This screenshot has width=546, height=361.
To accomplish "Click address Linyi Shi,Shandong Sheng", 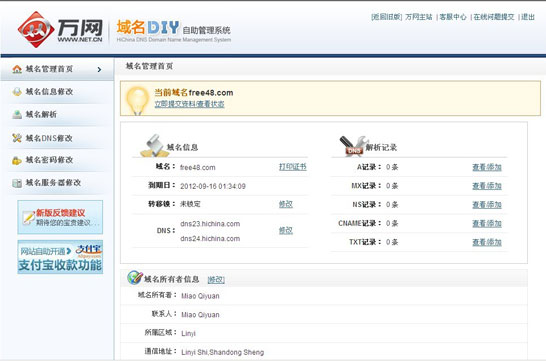I will 223,352.
